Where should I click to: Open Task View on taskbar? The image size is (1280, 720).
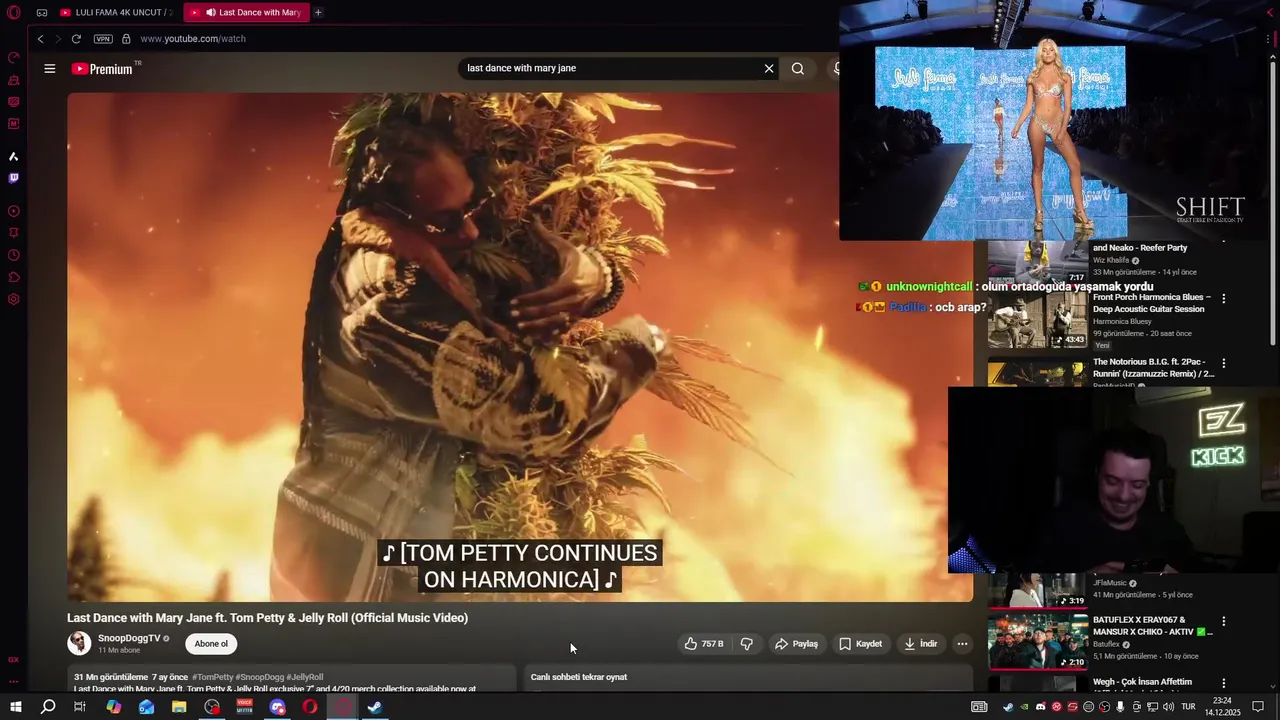click(x=80, y=707)
